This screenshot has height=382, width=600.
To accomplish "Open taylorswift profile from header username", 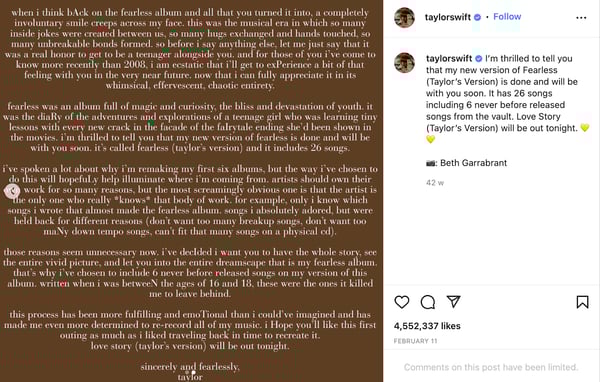I will tap(448, 17).
